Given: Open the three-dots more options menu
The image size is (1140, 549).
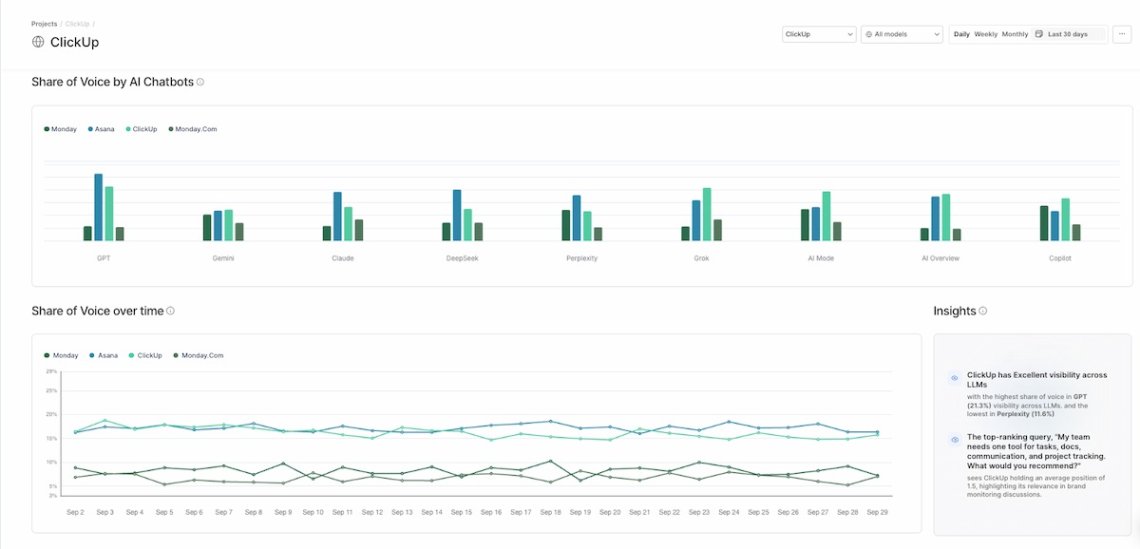Looking at the screenshot, I should [1122, 34].
